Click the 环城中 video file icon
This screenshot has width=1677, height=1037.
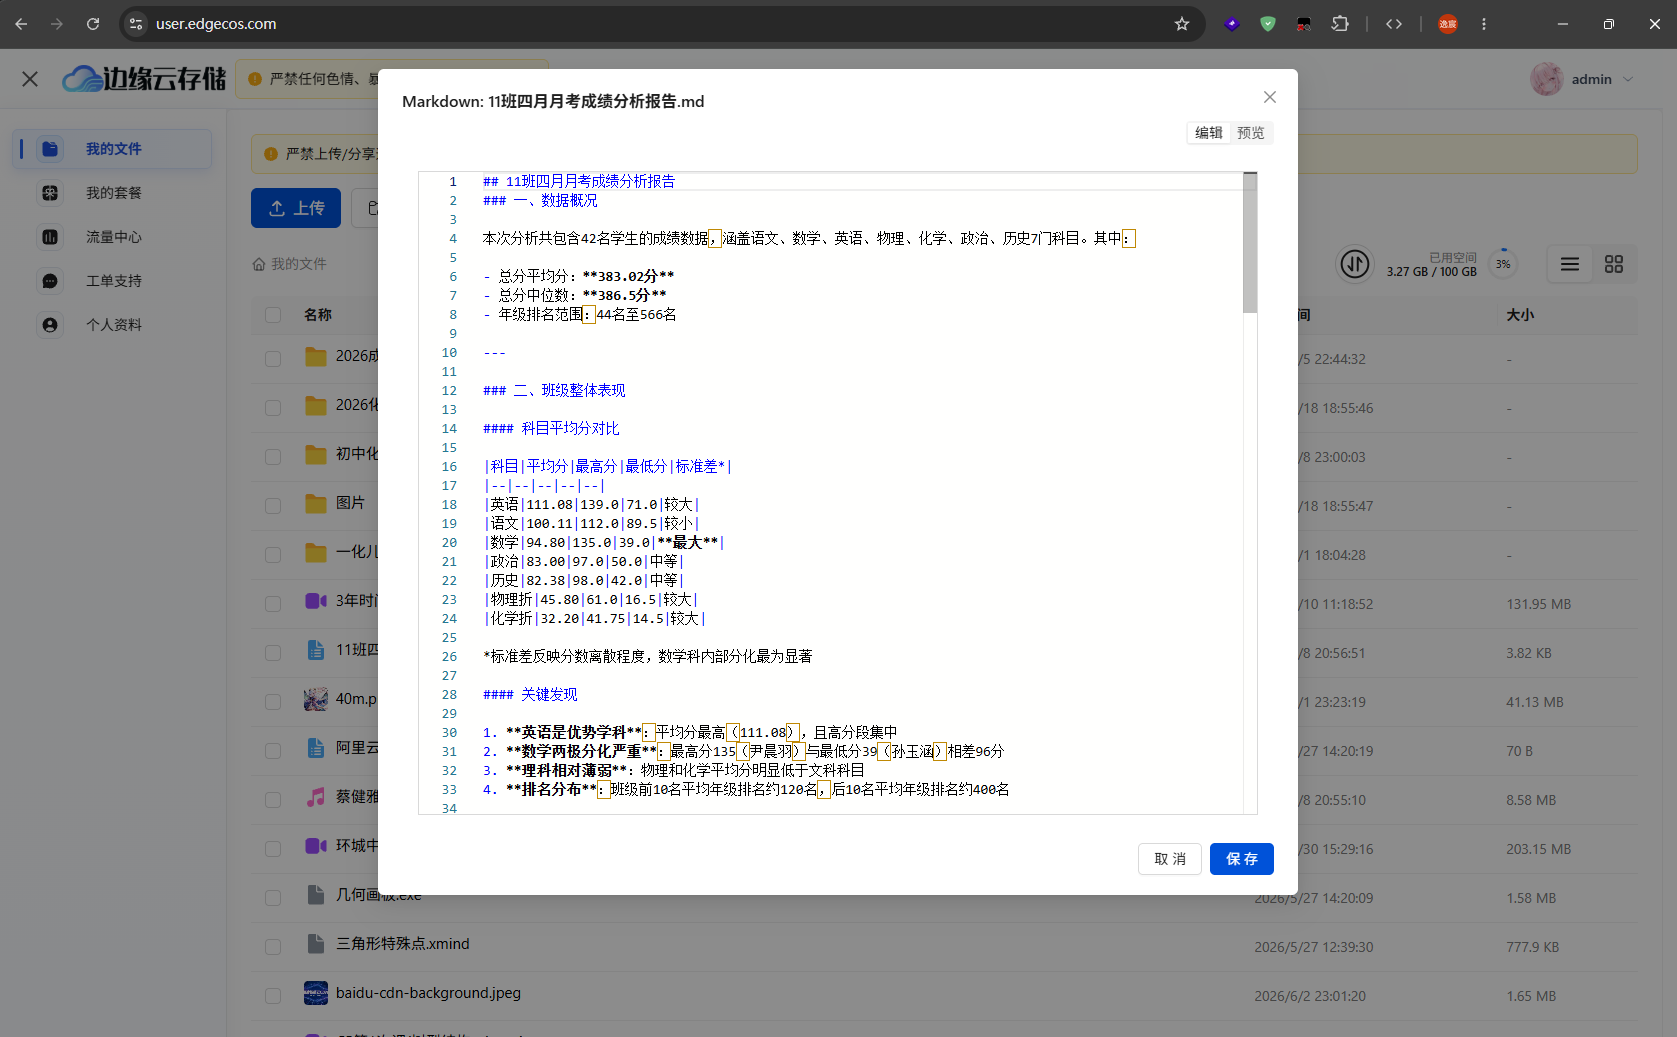tap(316, 846)
